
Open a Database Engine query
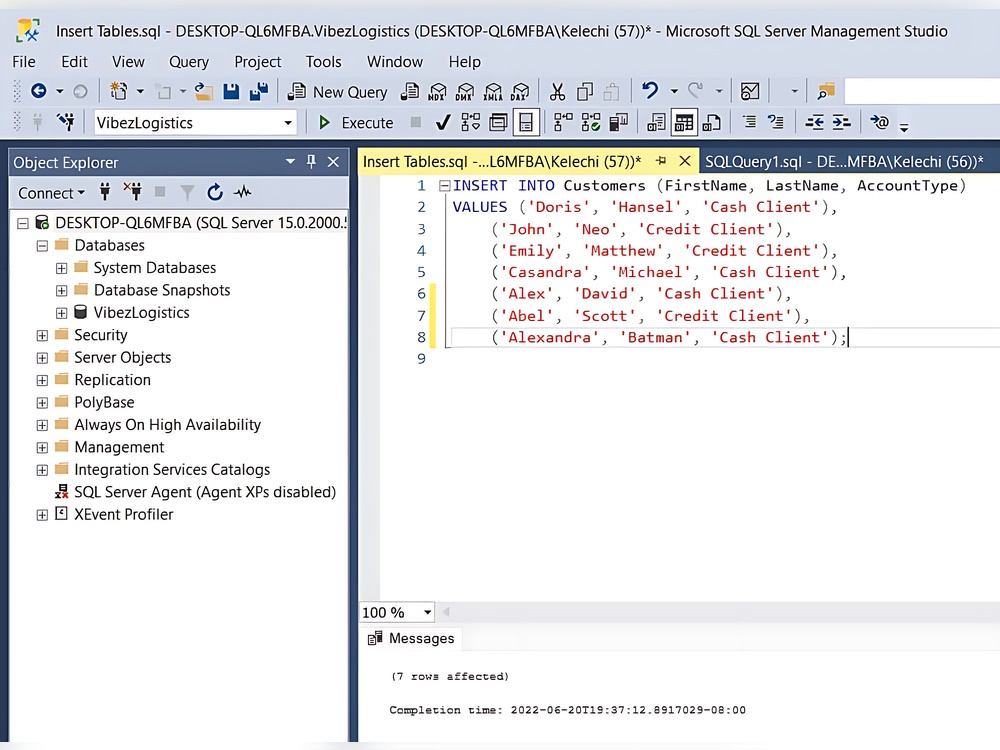point(409,91)
